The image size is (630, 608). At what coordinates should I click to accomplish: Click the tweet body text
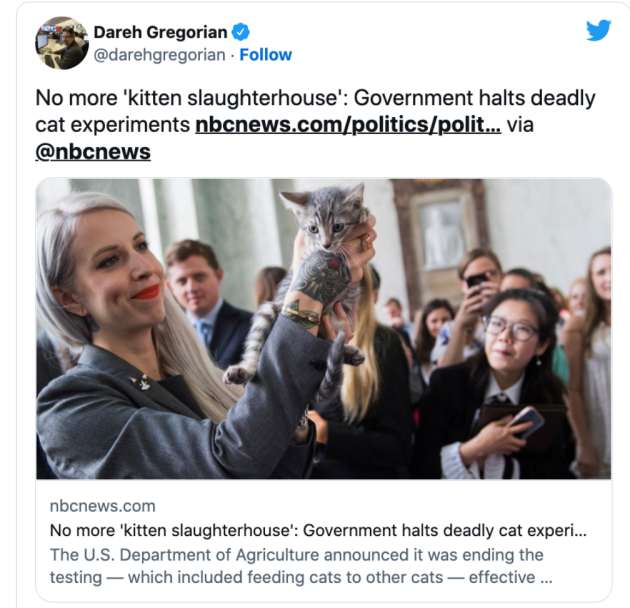(315, 124)
